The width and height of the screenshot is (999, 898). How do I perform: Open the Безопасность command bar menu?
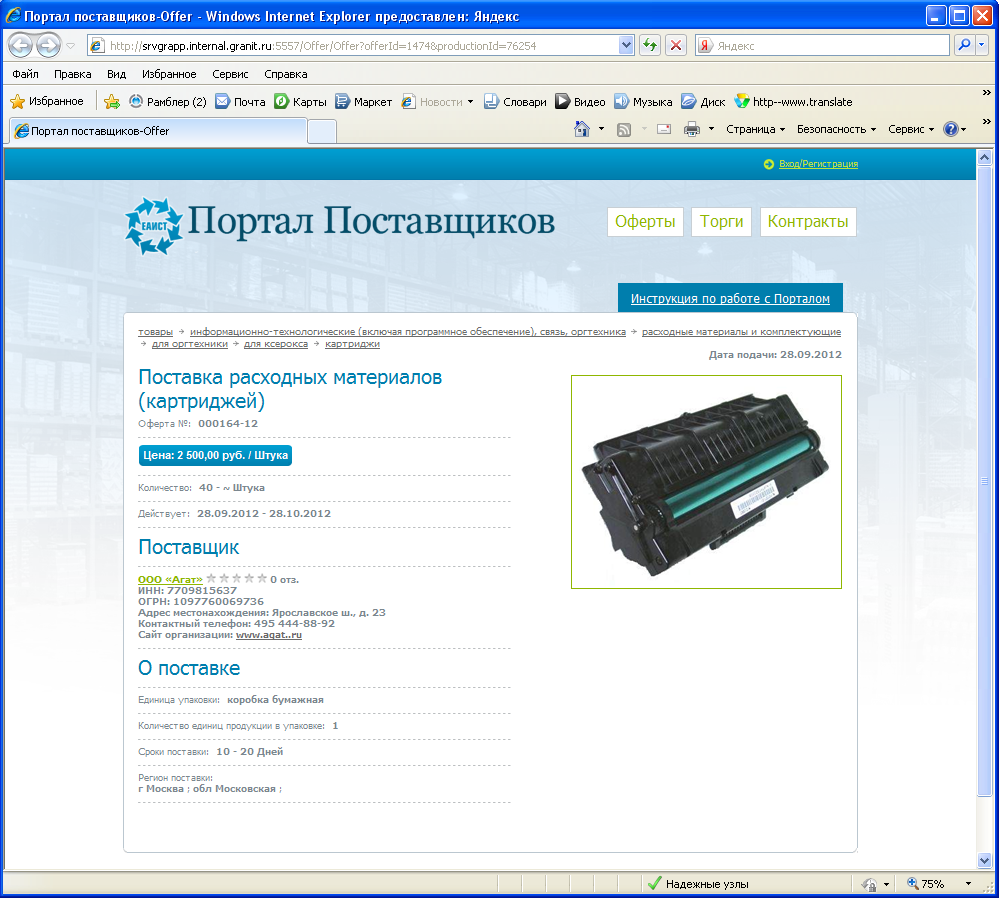837,129
